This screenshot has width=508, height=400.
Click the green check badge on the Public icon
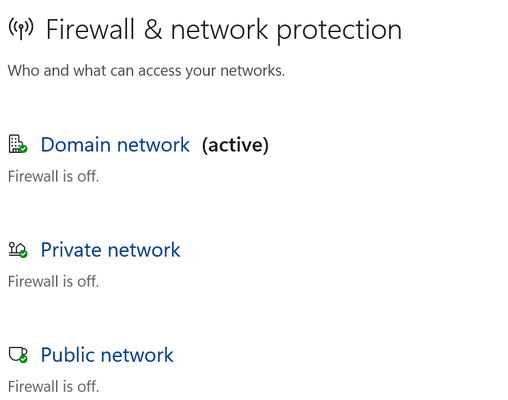click(23, 359)
